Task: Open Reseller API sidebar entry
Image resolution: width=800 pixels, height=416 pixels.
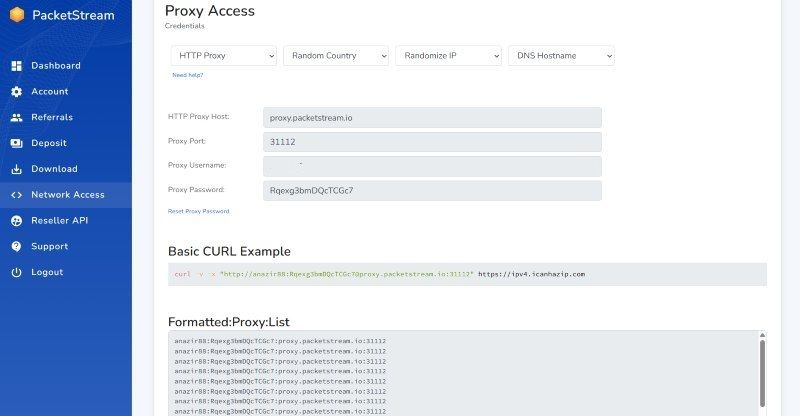Action: 66,221
